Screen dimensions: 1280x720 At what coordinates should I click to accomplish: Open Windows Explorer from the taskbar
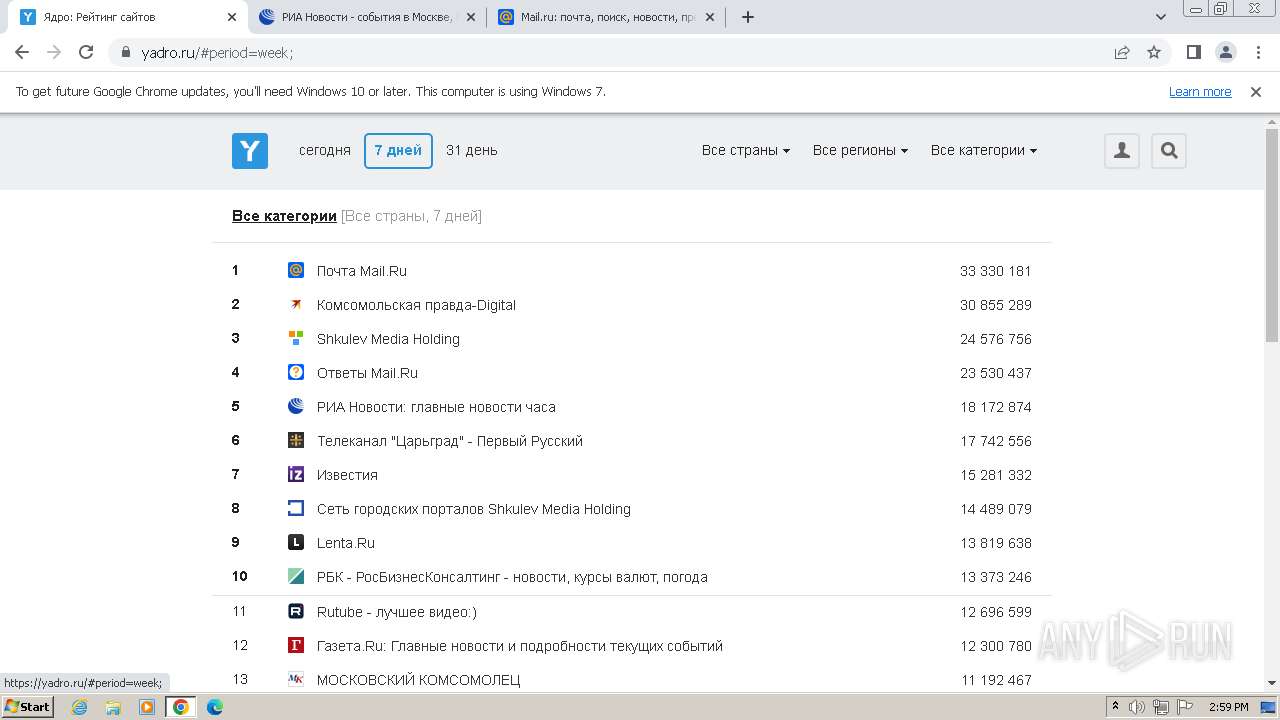[x=113, y=707]
